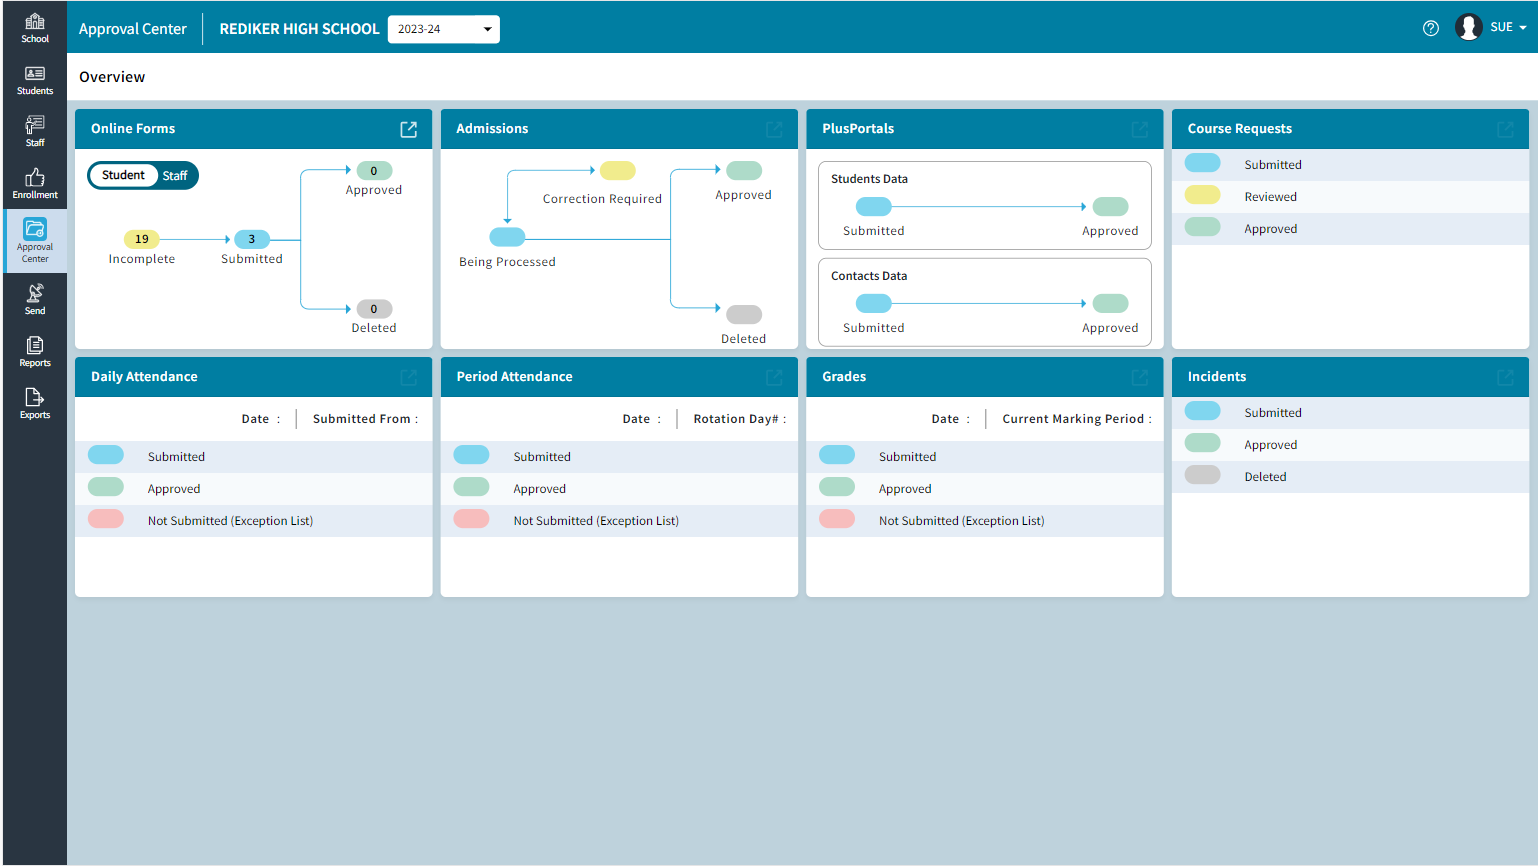Expand the PlusPortals panel

(1140, 129)
